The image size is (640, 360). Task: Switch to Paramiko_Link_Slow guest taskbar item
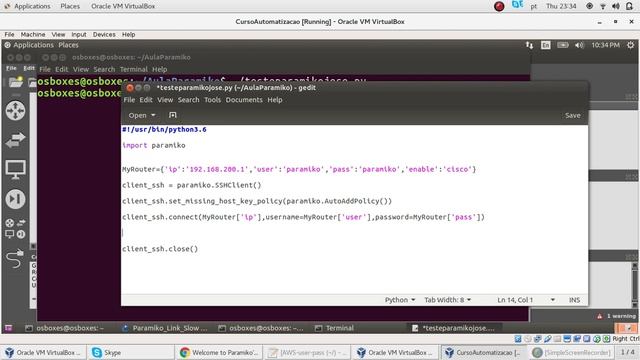click(165, 328)
